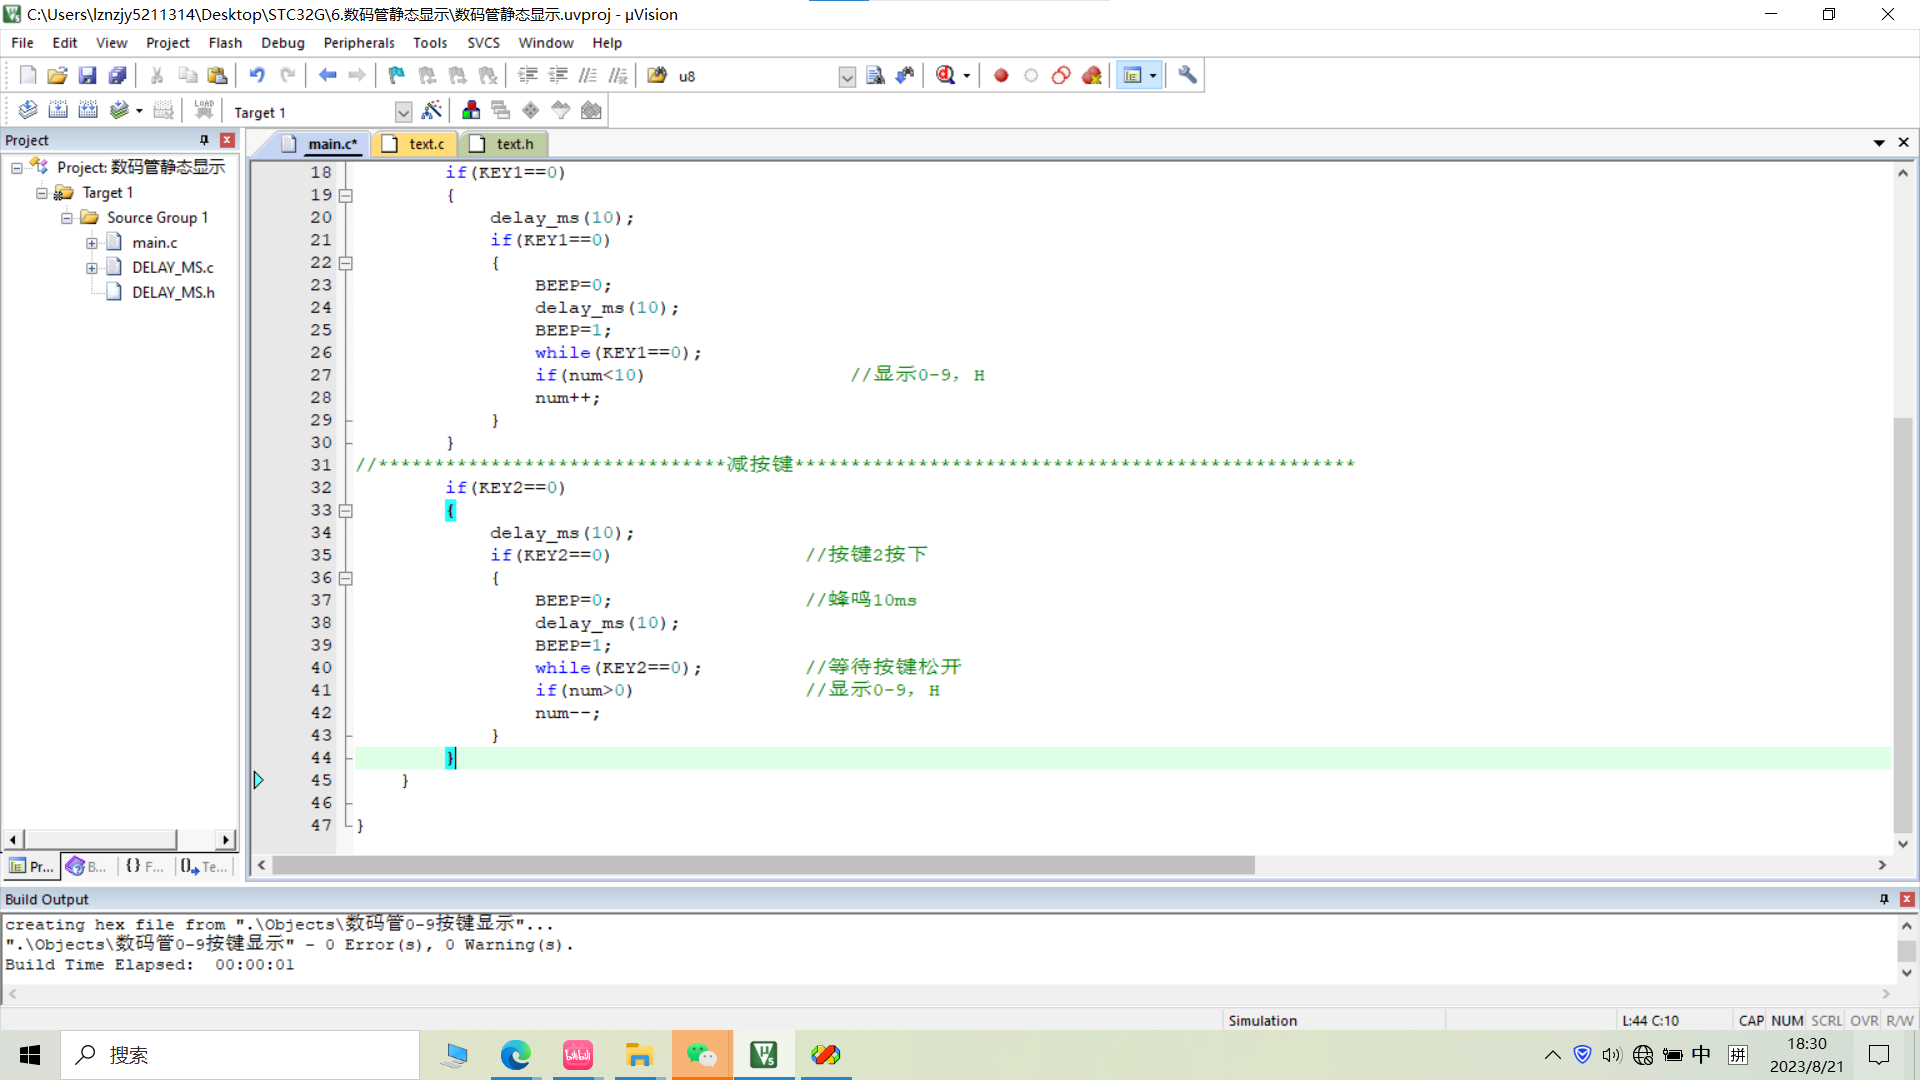The height and width of the screenshot is (1080, 1920).
Task: Open the Target 1 selection dropdown
Action: pos(403,112)
